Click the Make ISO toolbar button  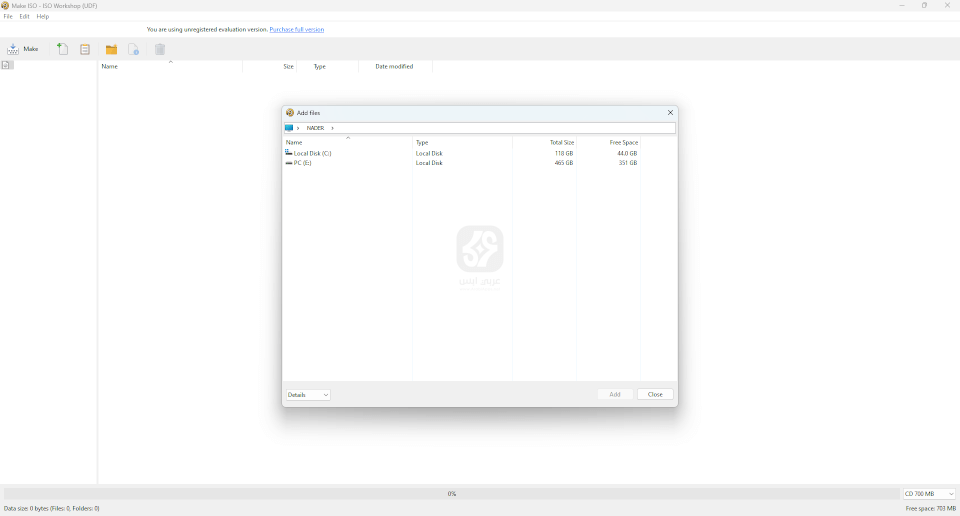tap(23, 49)
